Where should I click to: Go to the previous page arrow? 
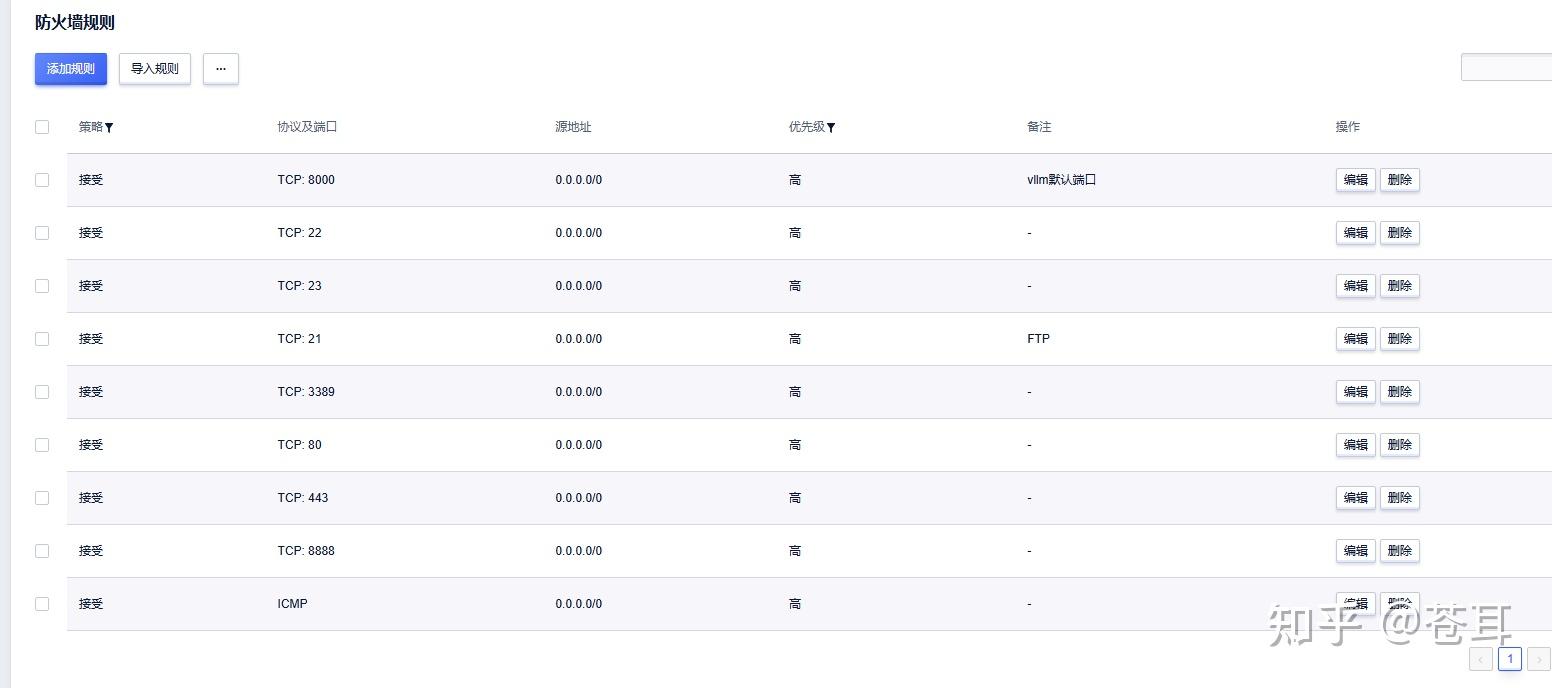click(1481, 659)
